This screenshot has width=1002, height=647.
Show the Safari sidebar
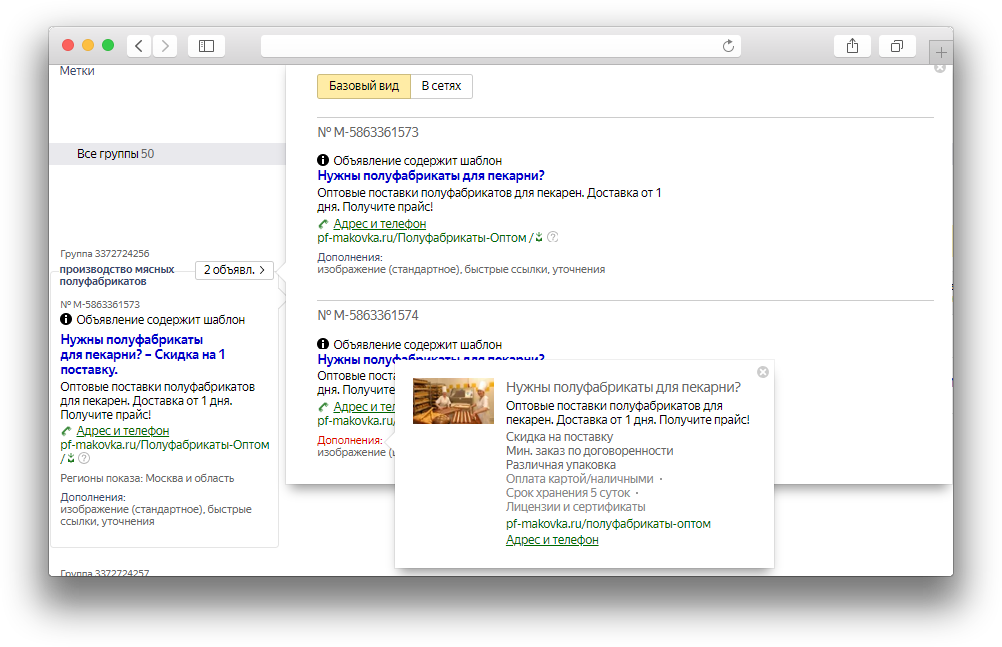click(x=206, y=46)
